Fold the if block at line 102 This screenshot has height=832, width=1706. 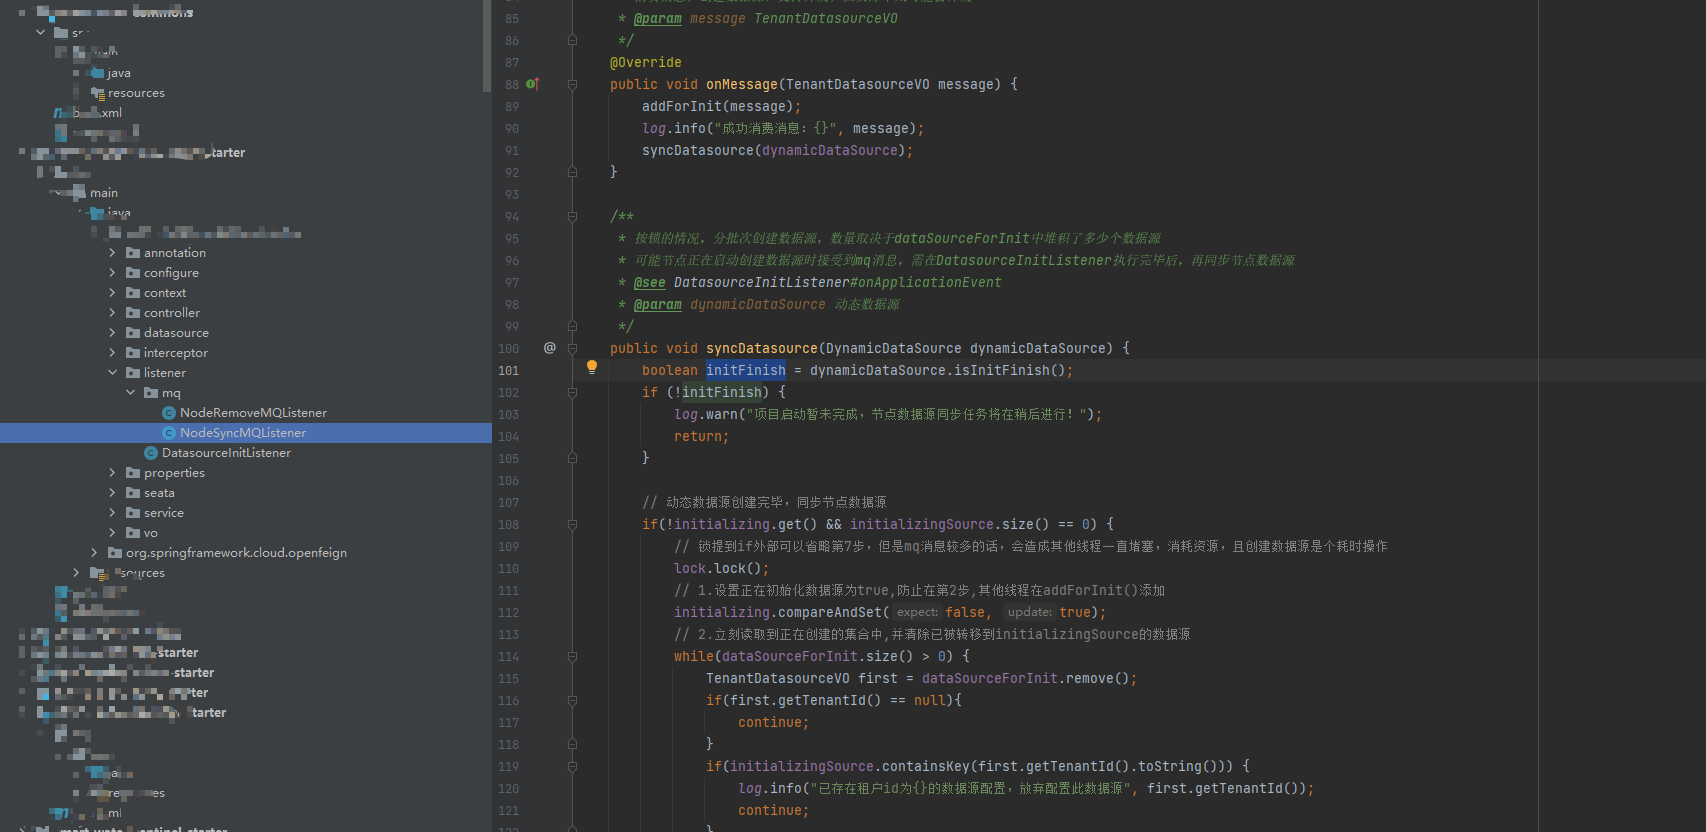coord(572,393)
